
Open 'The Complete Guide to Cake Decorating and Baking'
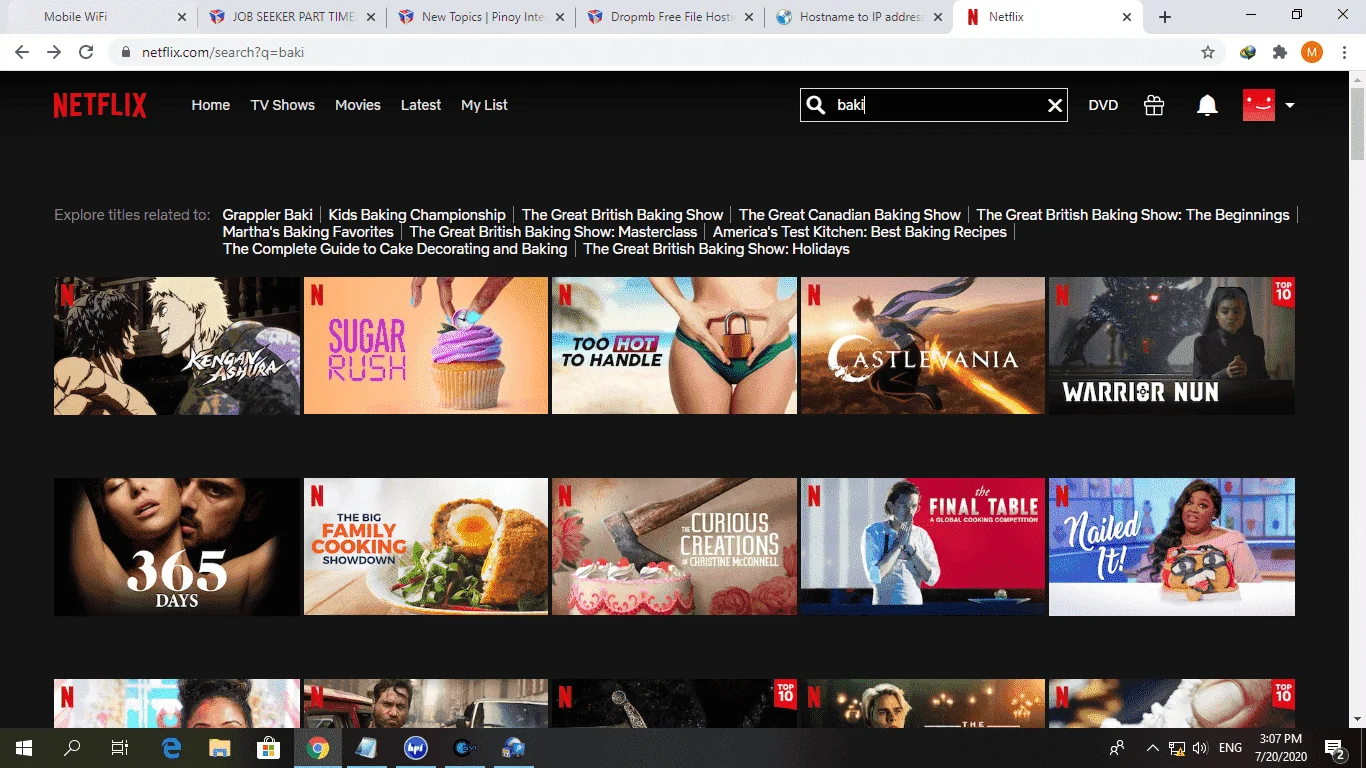(395, 249)
